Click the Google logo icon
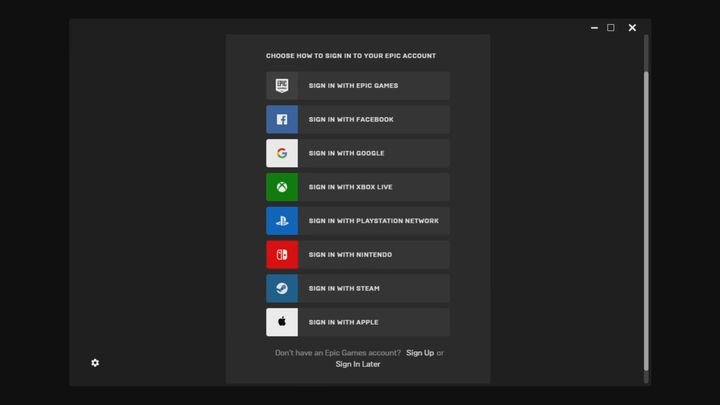The image size is (720, 405). [x=282, y=153]
